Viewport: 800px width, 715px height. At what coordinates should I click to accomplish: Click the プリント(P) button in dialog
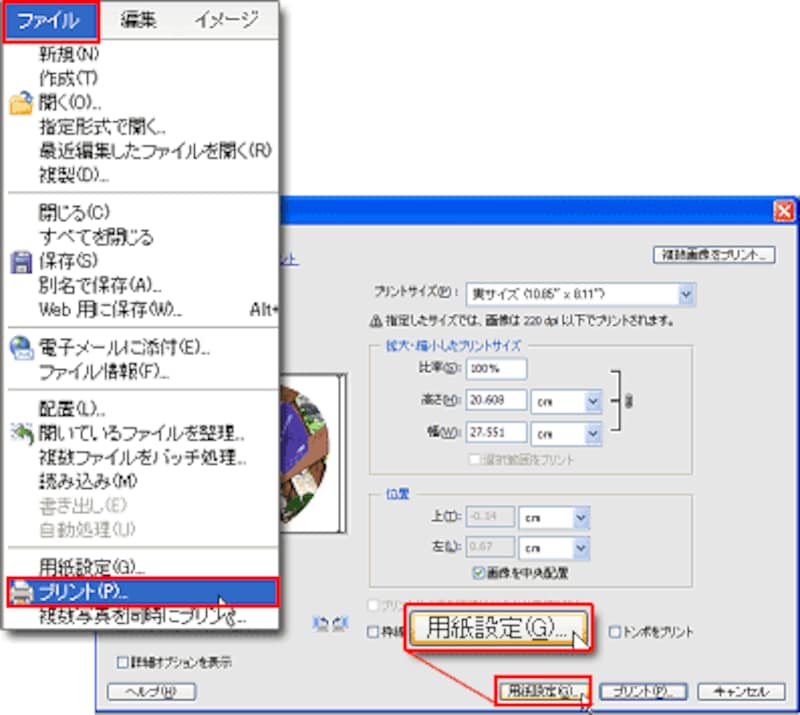coord(643,692)
